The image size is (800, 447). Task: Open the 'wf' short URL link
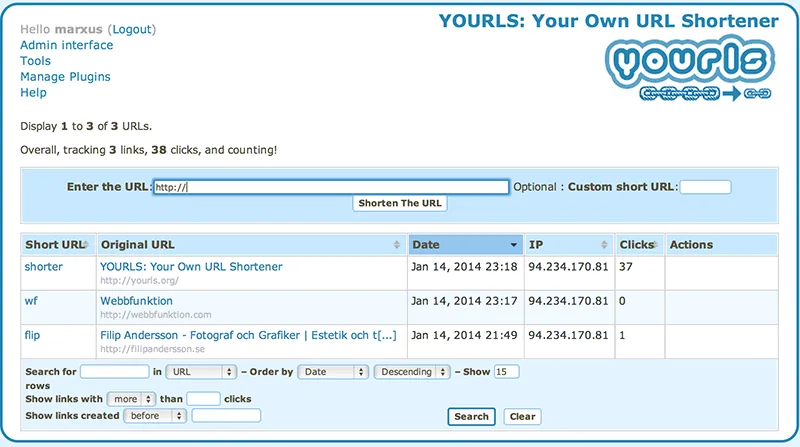click(x=31, y=301)
